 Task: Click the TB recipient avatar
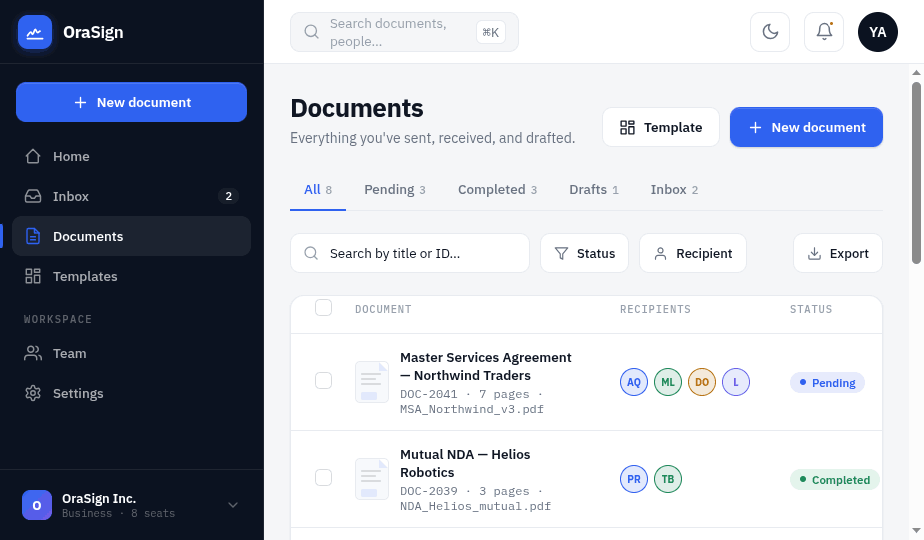(668, 479)
